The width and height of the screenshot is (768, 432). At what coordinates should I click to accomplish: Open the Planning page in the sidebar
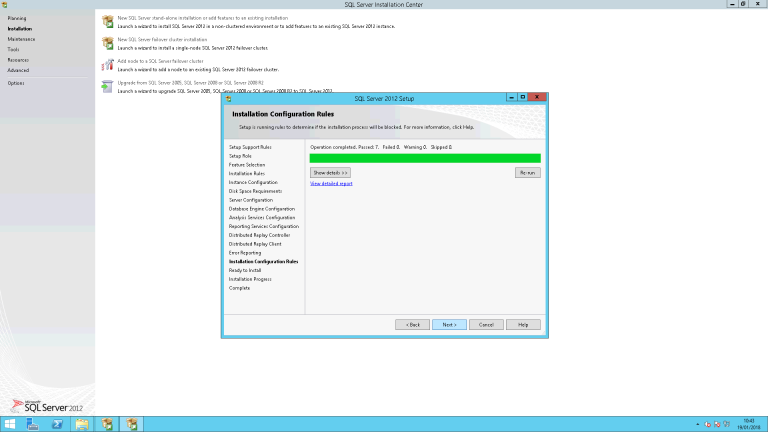[17, 18]
